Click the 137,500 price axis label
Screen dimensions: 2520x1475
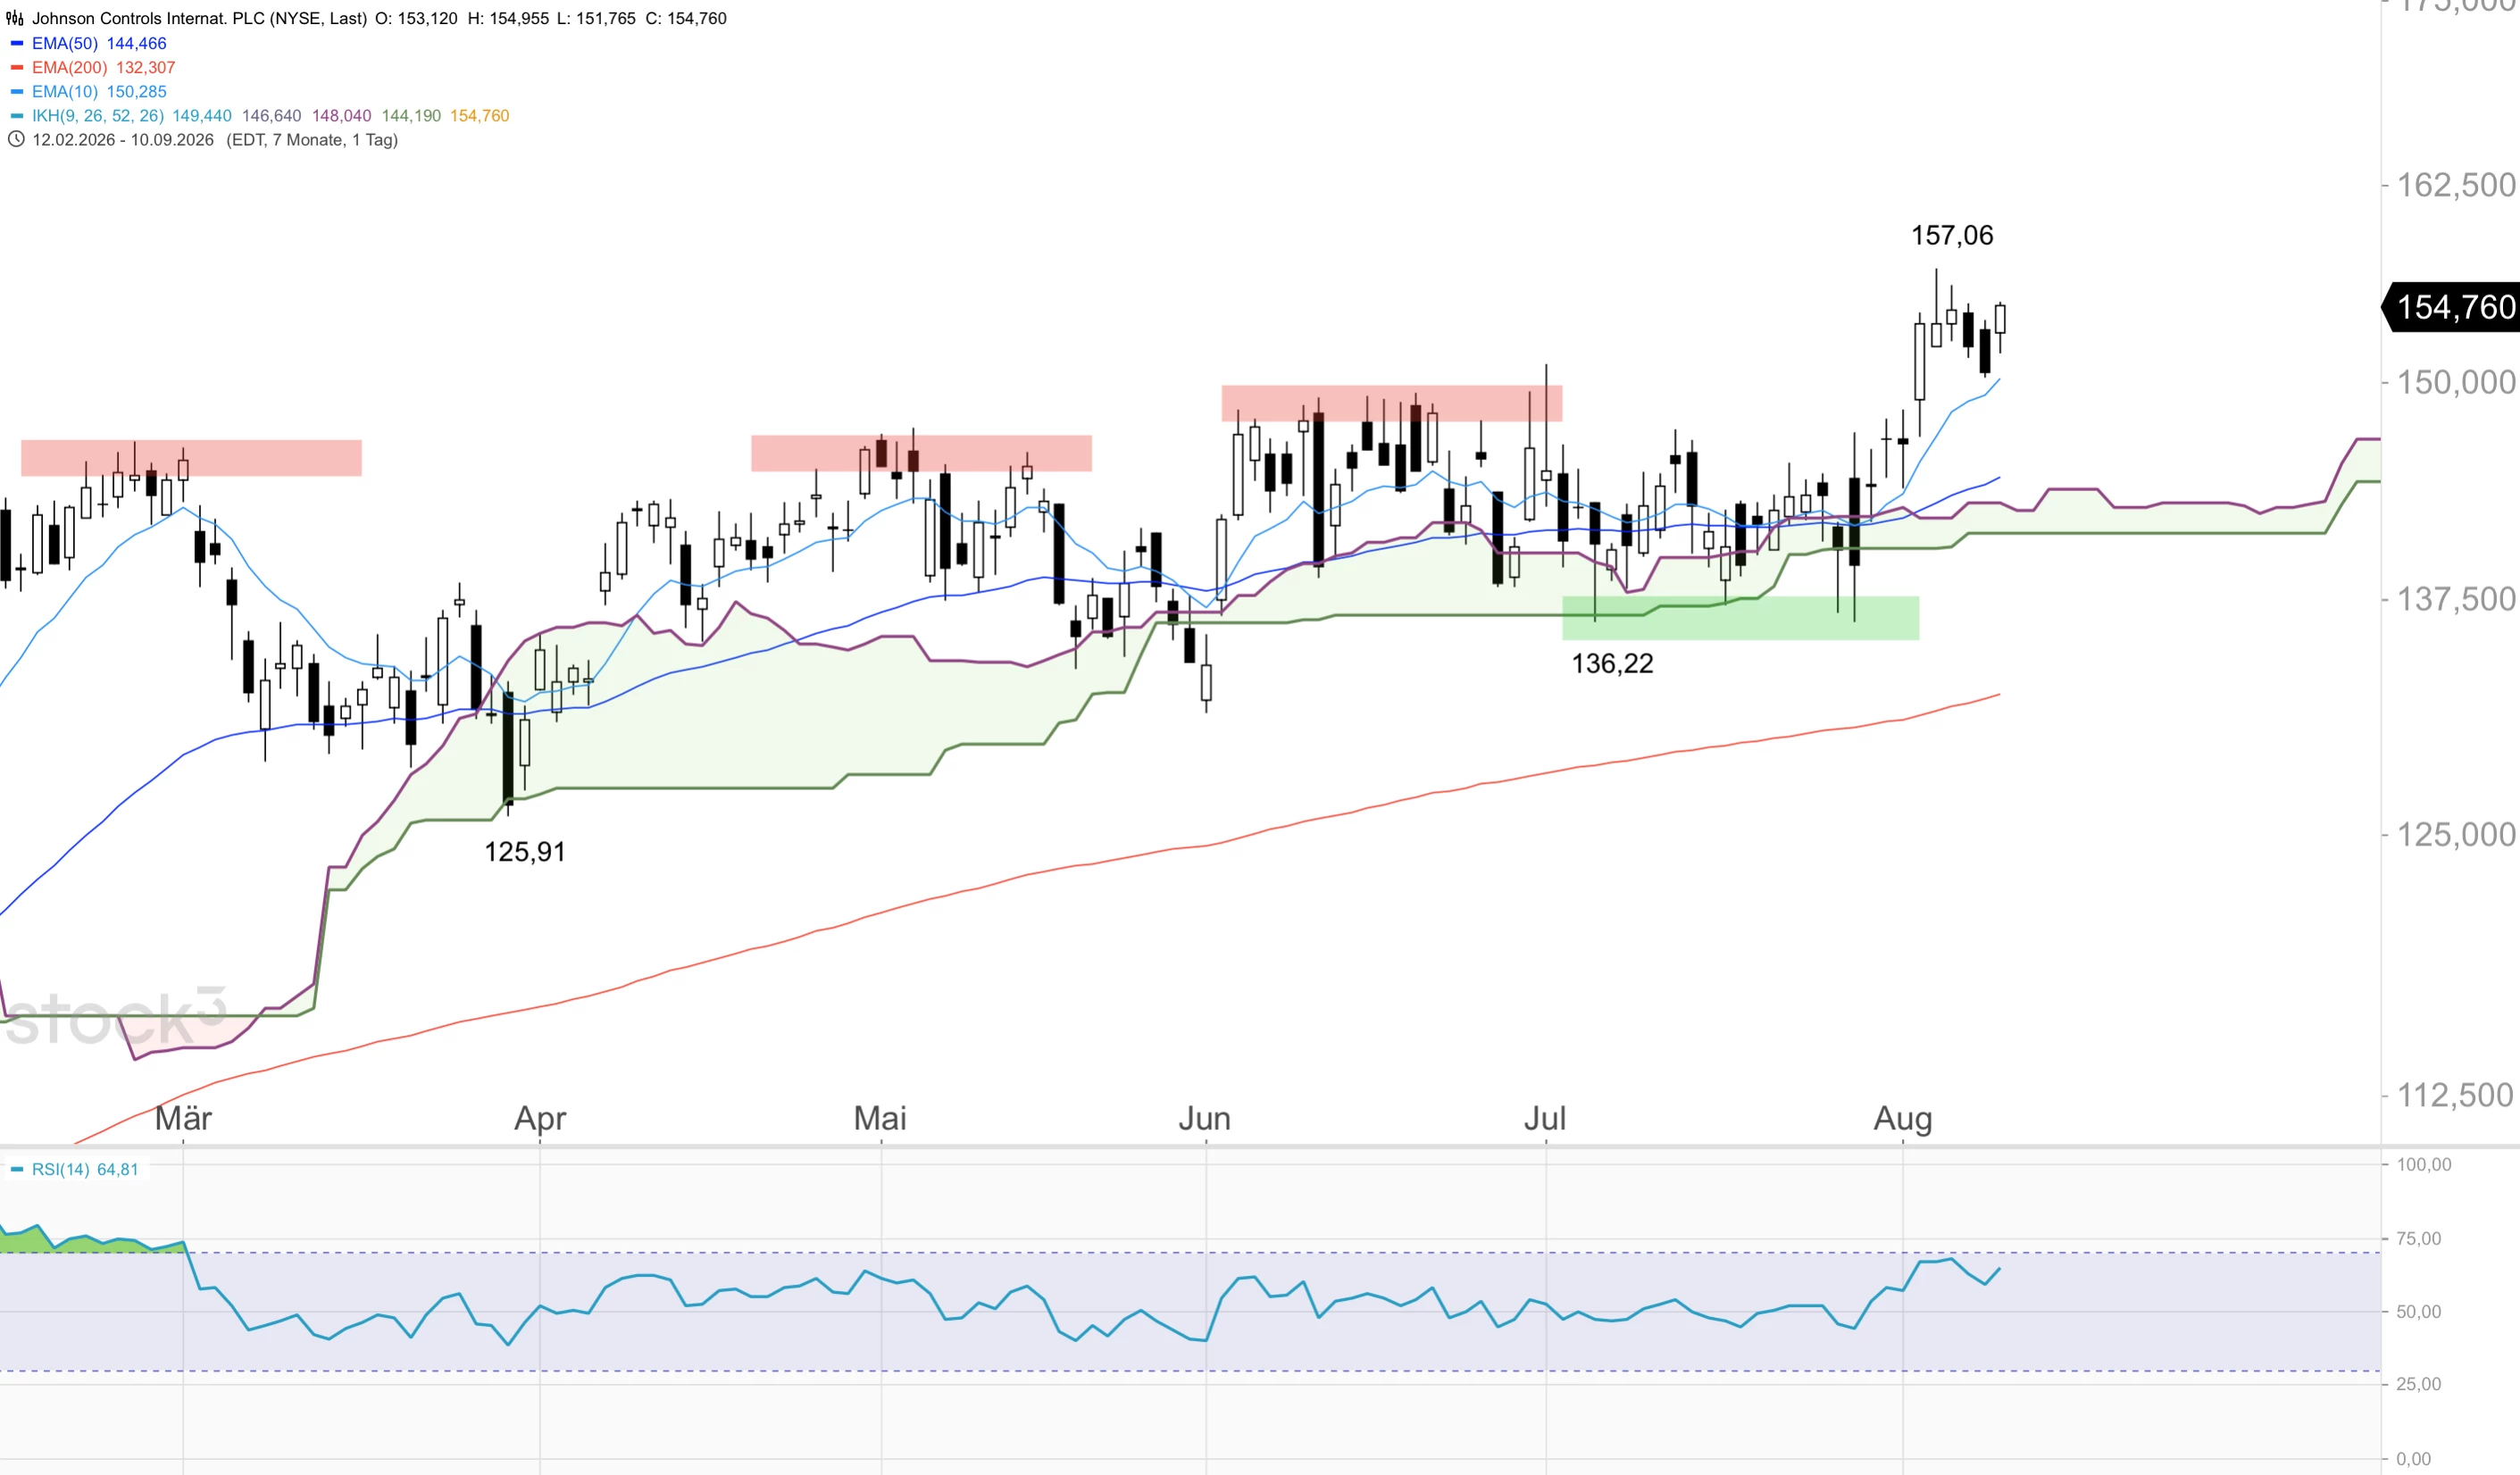point(2456,599)
